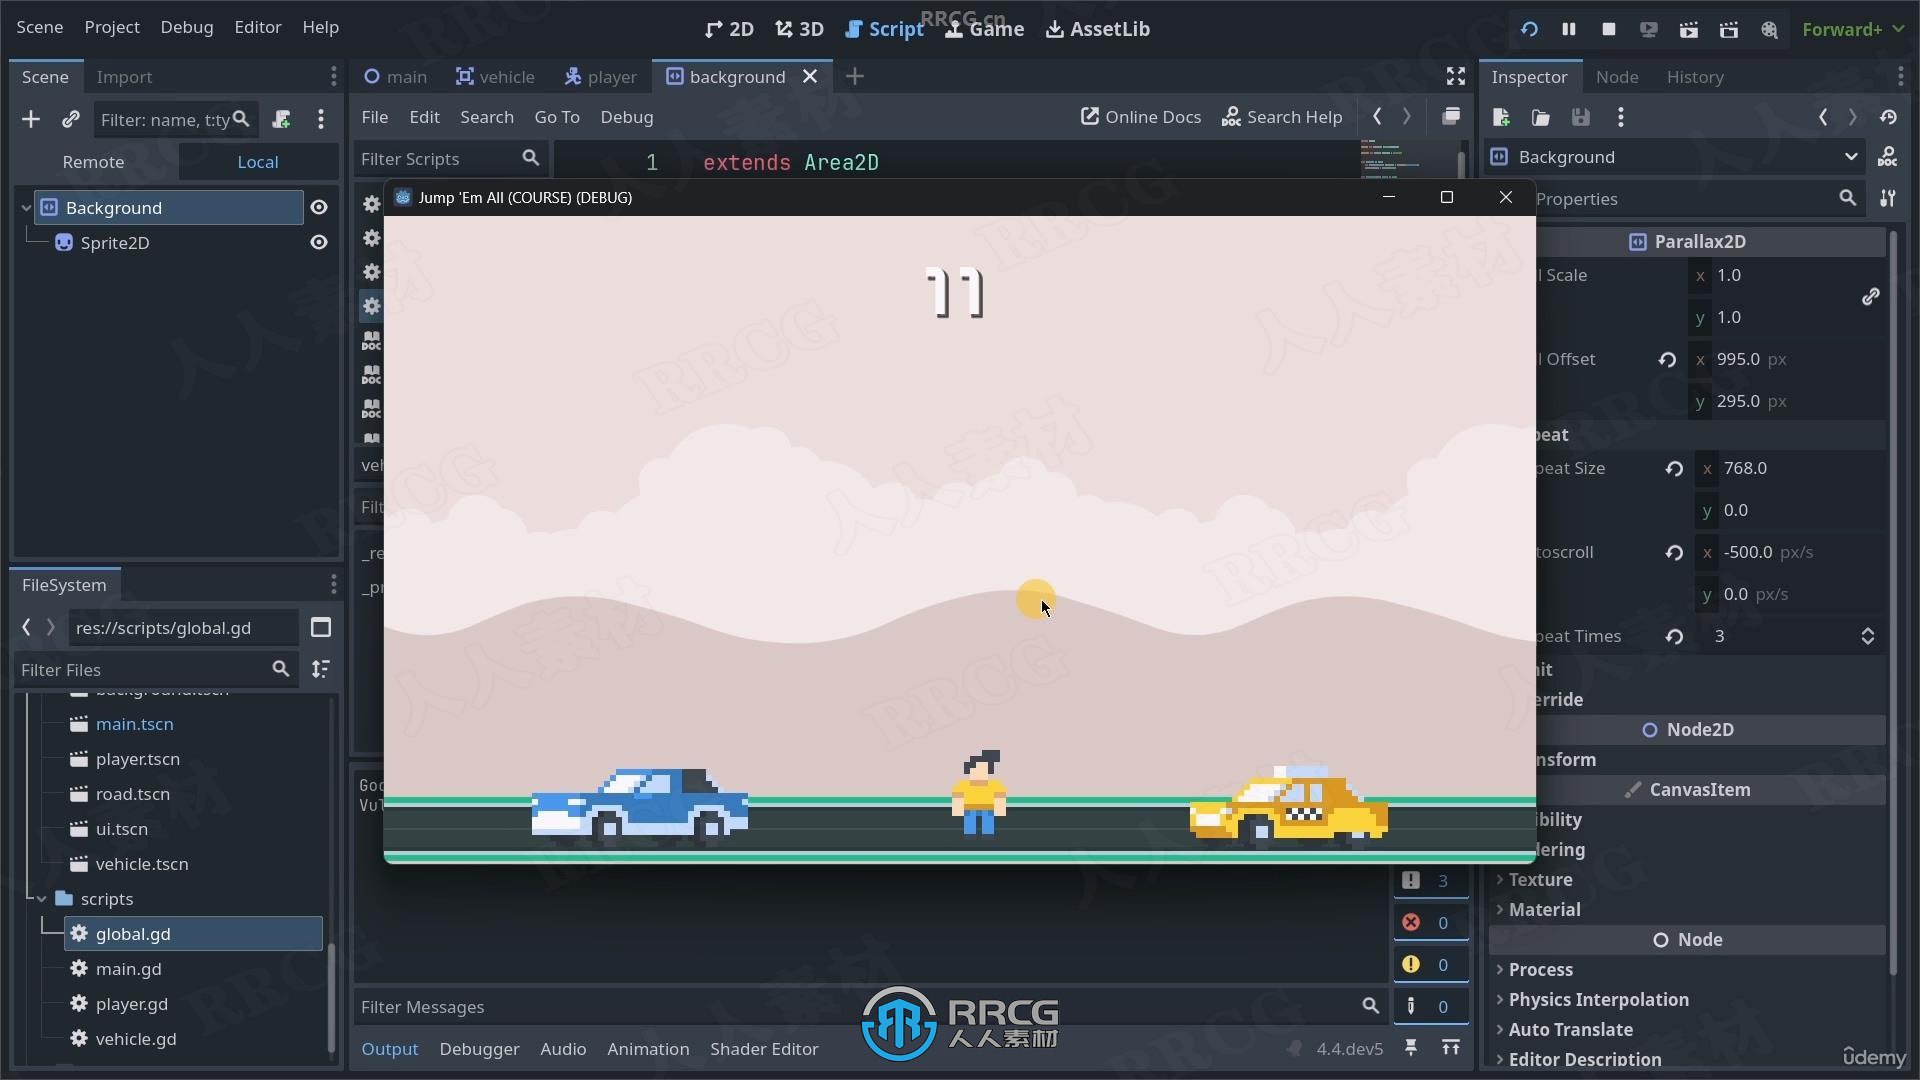Viewport: 1920px width, 1080px height.
Task: Open Online Docs link
Action: (x=1140, y=117)
